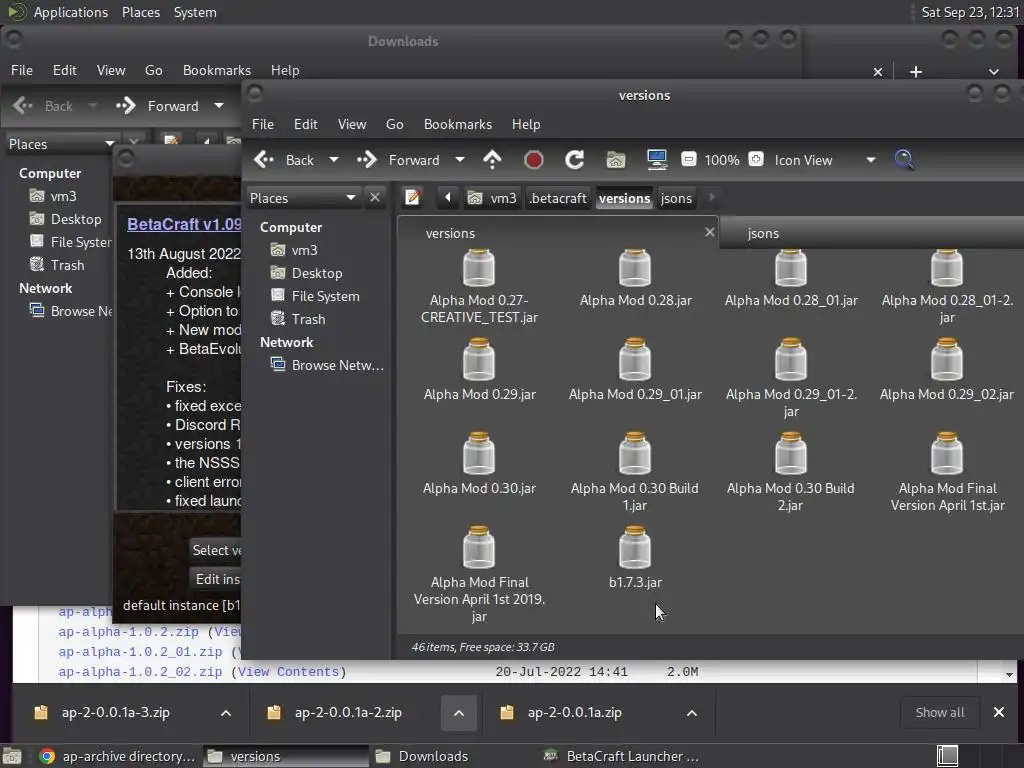Click Back arrow in versions window

(x=284, y=160)
